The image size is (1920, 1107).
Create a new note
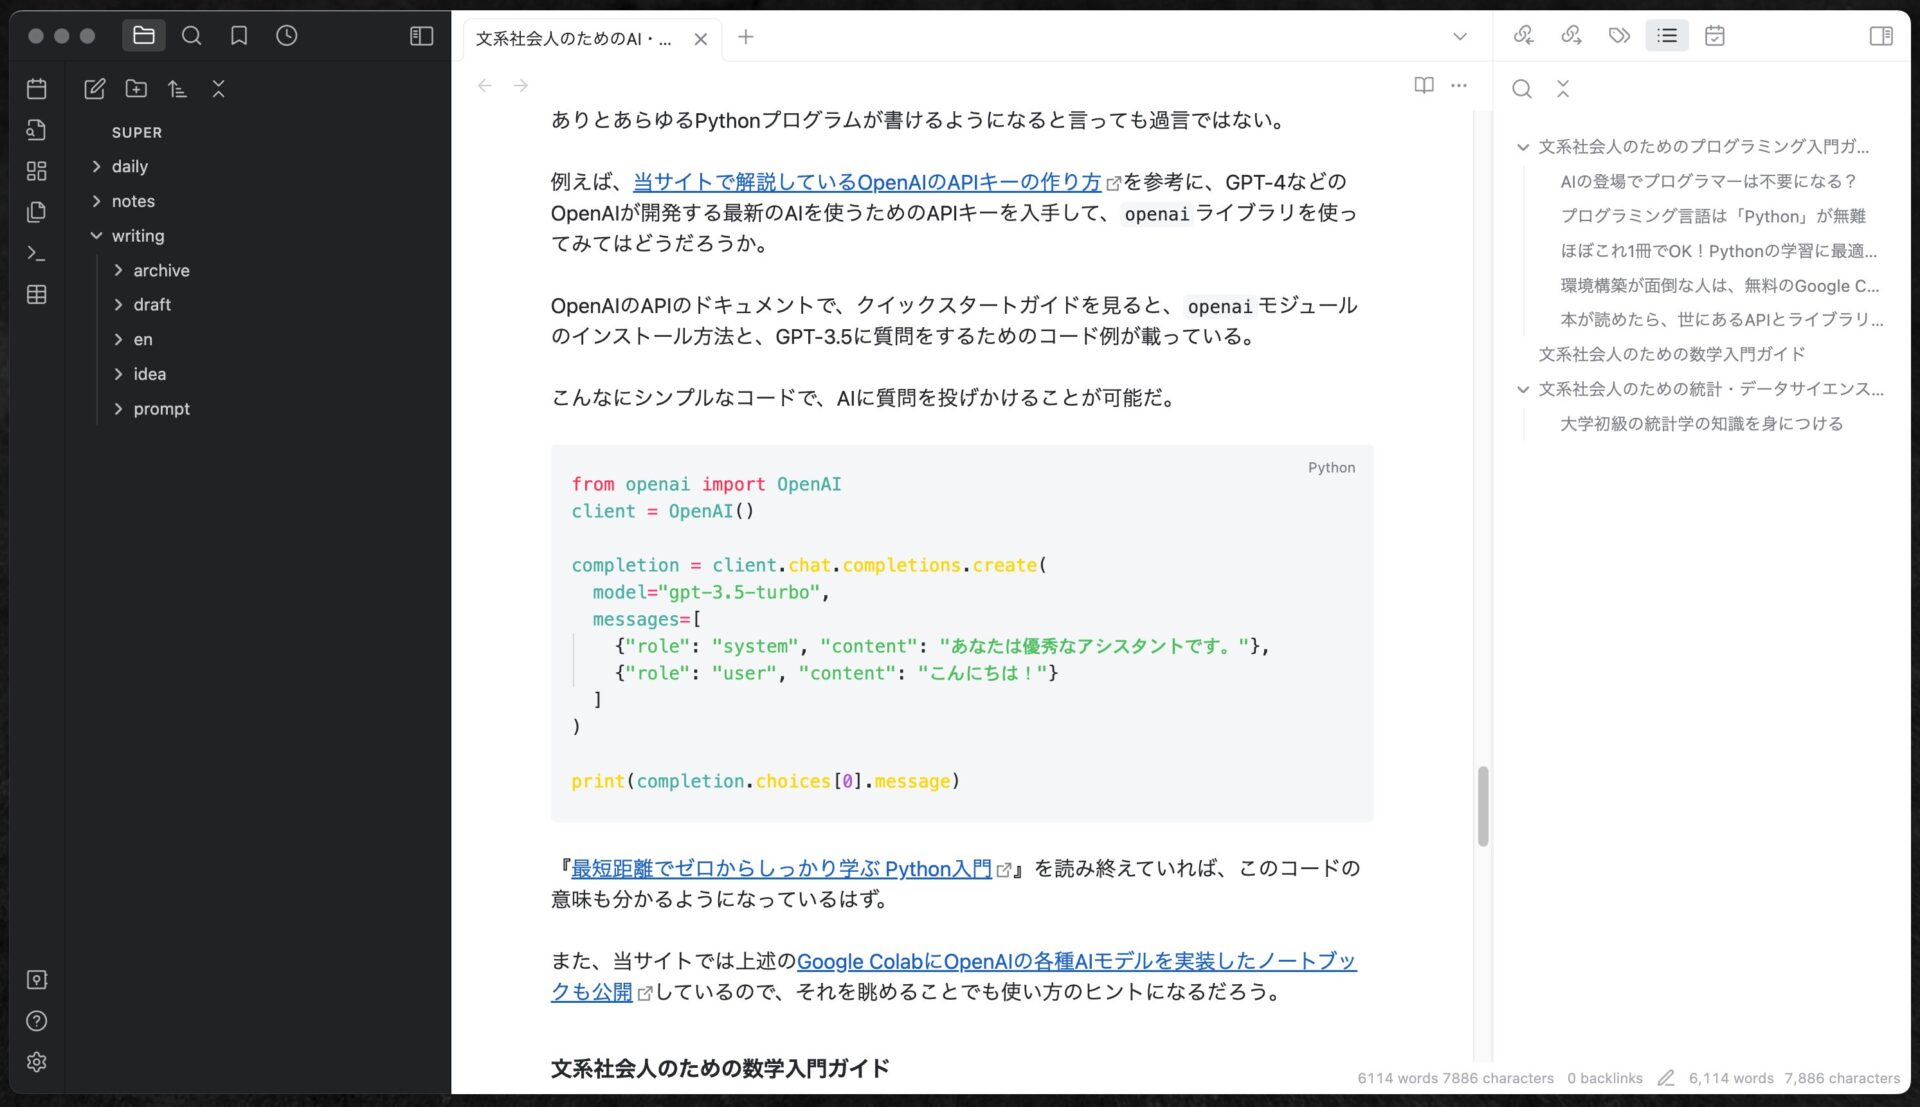[x=95, y=89]
